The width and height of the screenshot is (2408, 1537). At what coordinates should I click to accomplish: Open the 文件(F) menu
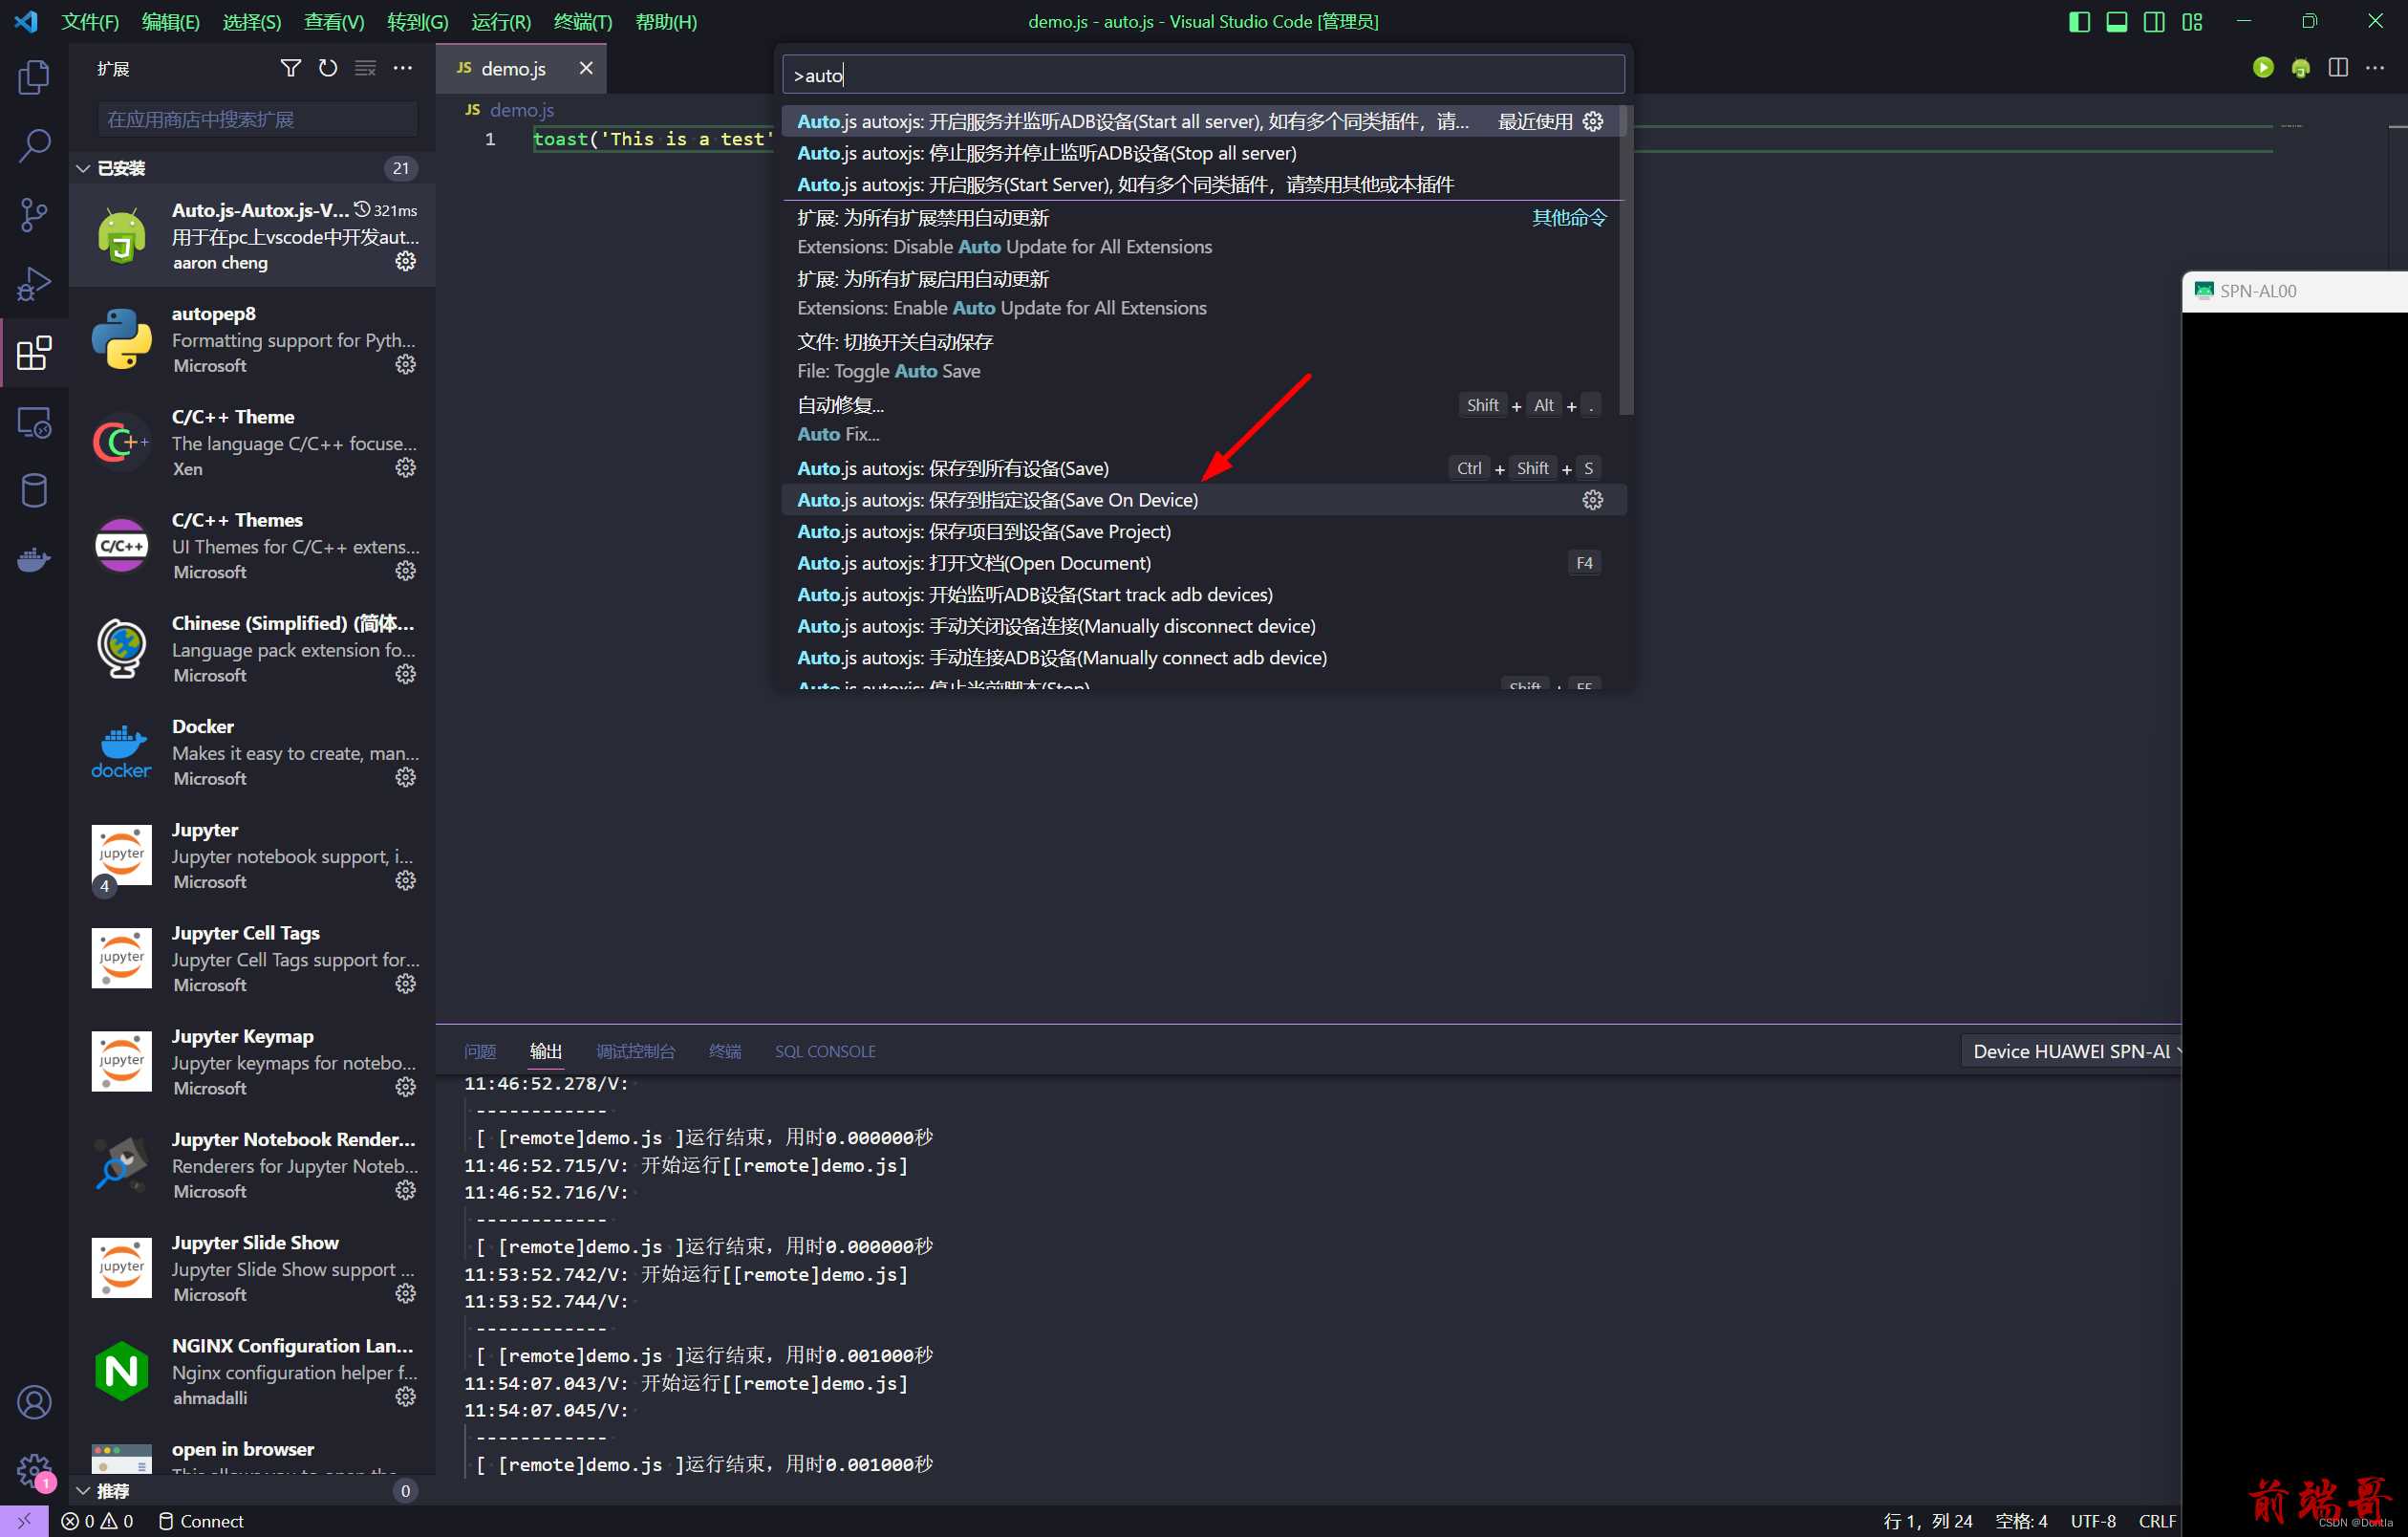[90, 22]
